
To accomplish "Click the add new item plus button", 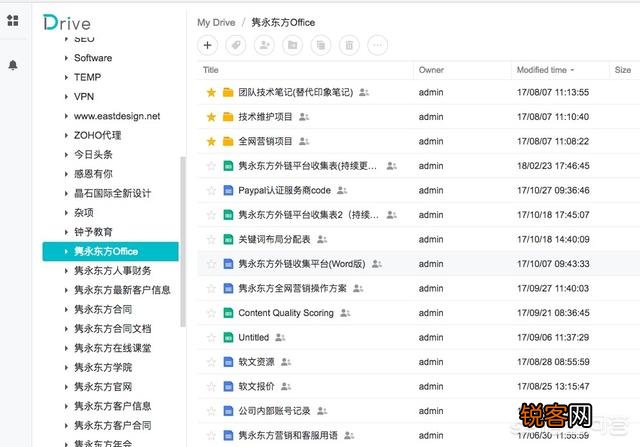I will (207, 45).
